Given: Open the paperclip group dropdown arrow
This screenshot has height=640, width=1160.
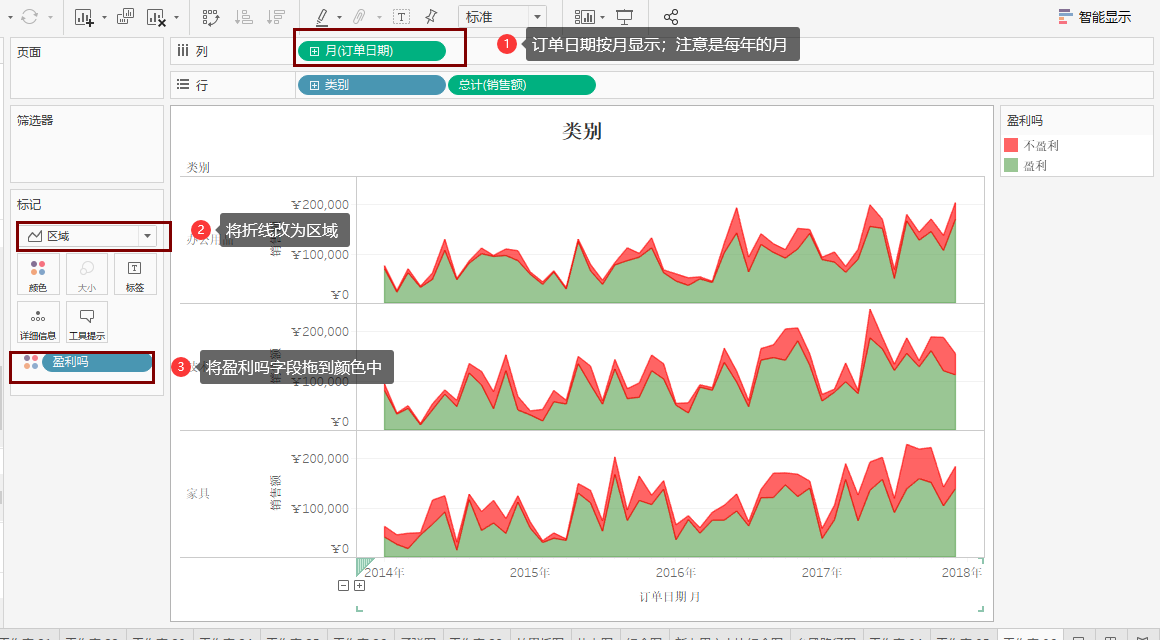Looking at the screenshot, I should (x=380, y=17).
